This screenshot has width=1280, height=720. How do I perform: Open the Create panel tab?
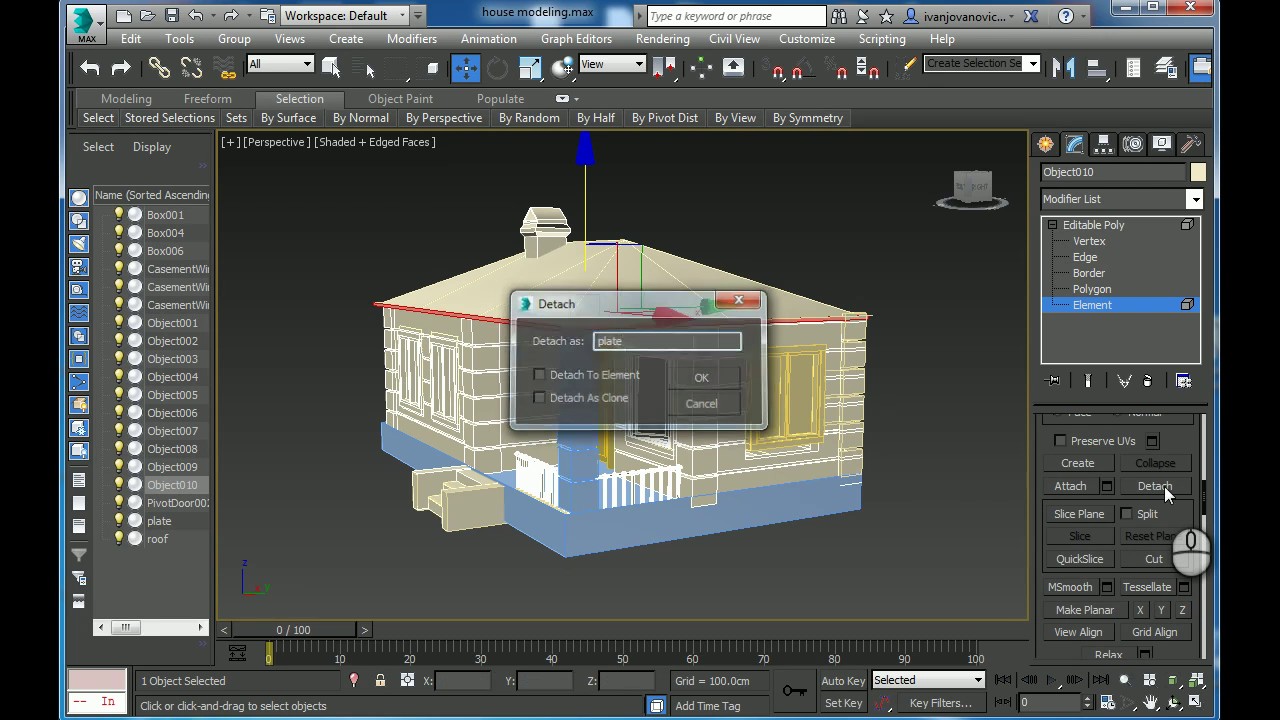(x=1045, y=144)
